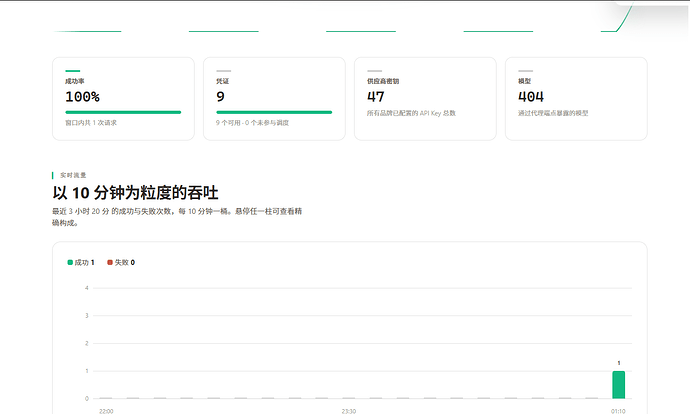Click the 供应商密钥 value 47
The height and width of the screenshot is (414, 690).
point(376,97)
